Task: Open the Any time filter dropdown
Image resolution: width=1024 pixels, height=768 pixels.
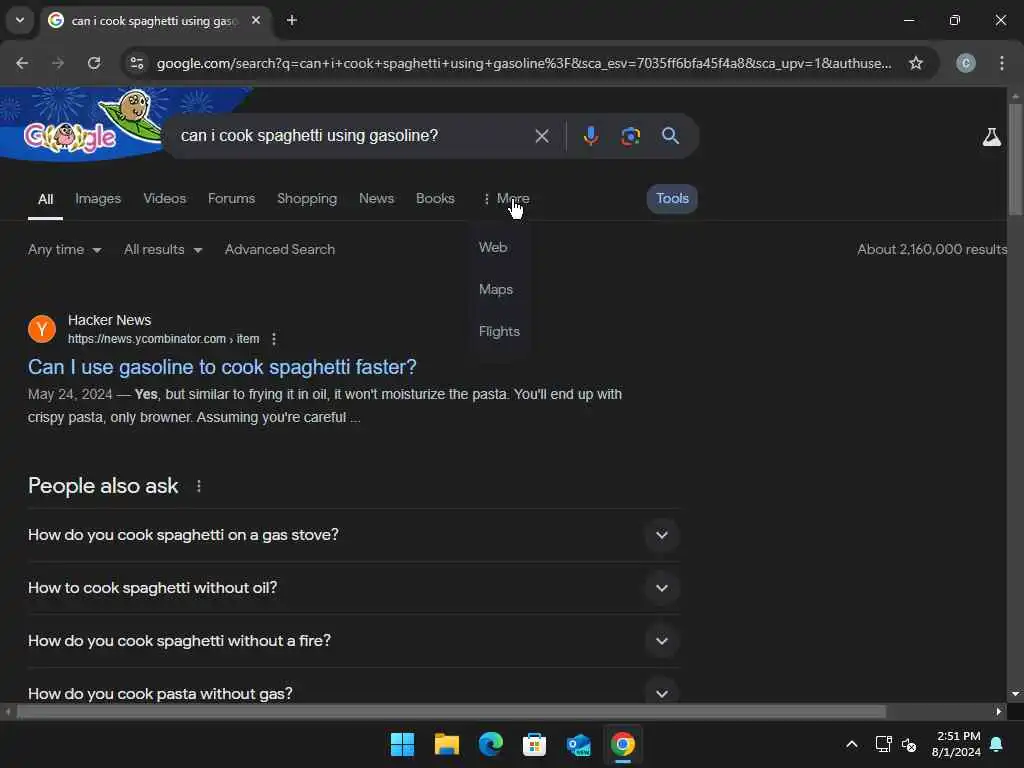Action: 65,249
